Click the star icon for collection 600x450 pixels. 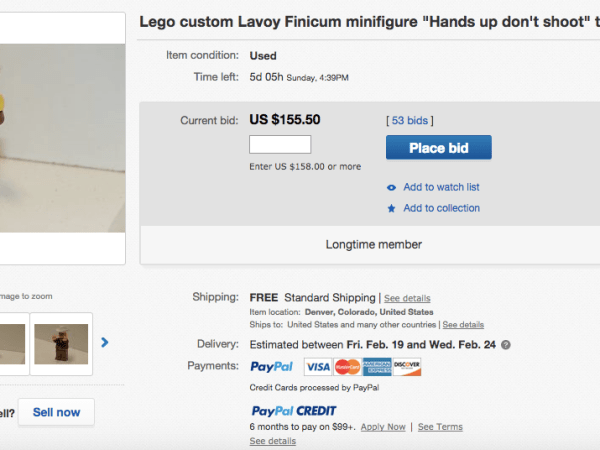click(x=391, y=208)
